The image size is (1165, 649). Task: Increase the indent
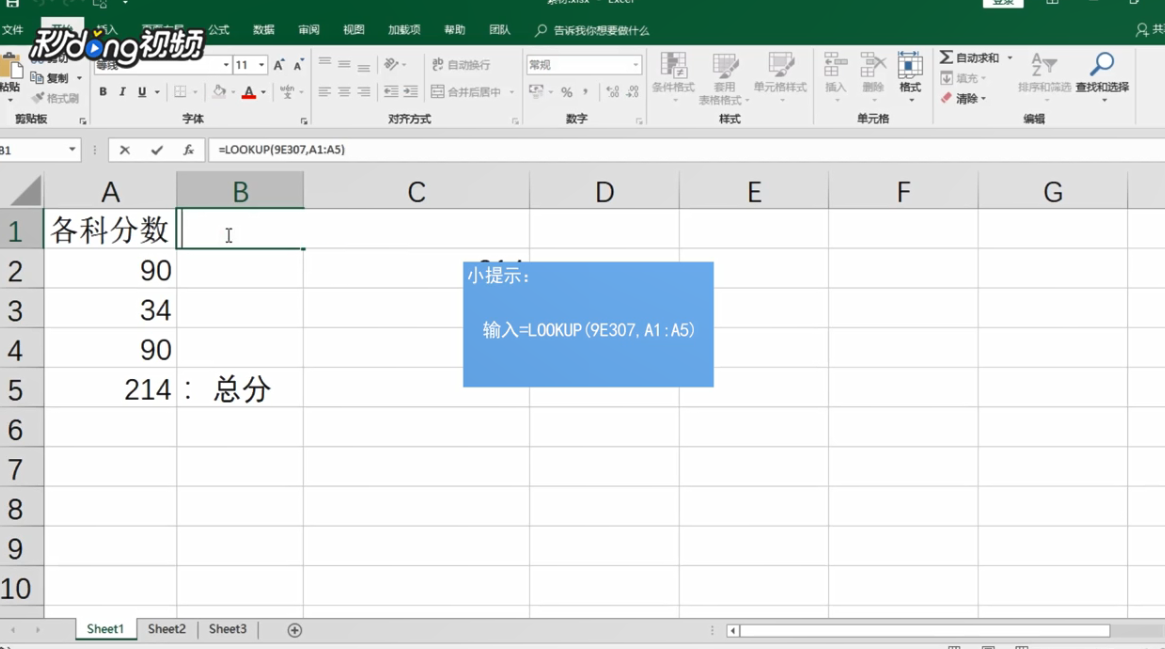tap(410, 92)
